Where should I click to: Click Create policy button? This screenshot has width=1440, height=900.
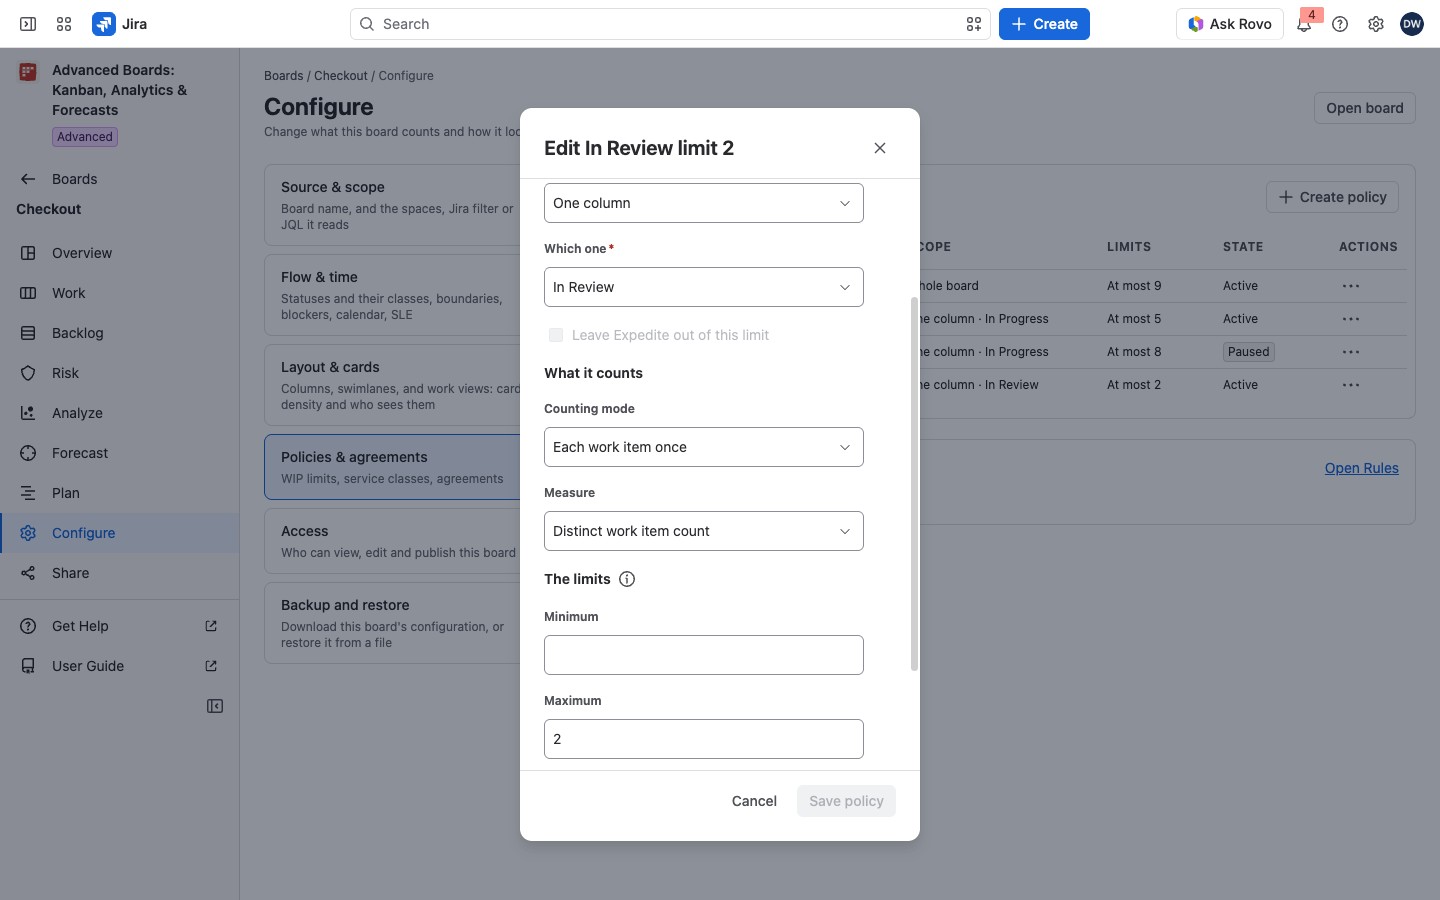pyautogui.click(x=1332, y=197)
